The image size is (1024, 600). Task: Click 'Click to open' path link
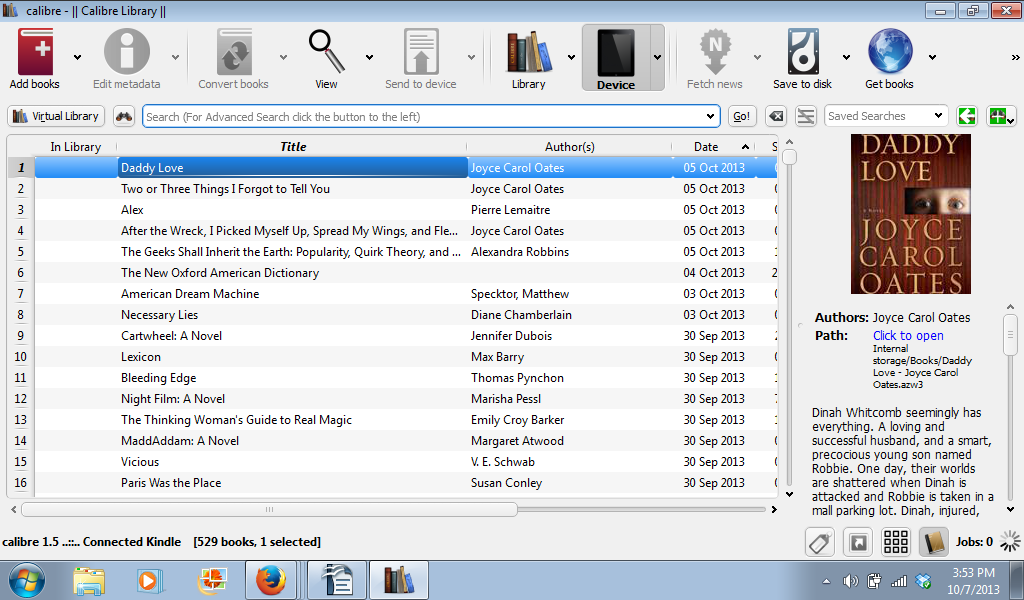click(908, 336)
